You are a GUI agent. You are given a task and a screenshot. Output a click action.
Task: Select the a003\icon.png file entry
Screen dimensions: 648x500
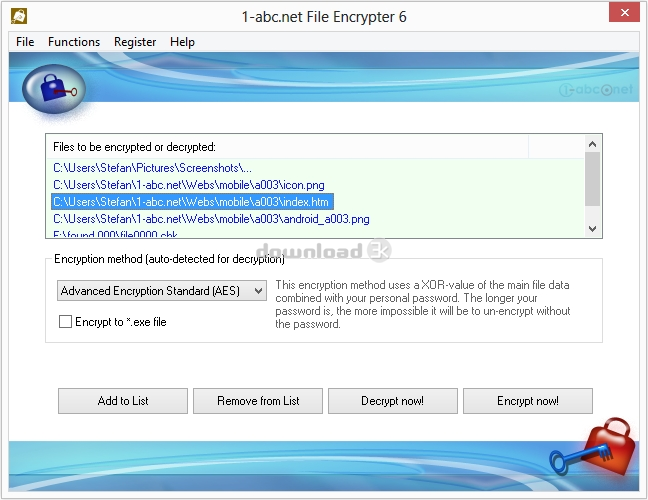pyautogui.click(x=189, y=185)
